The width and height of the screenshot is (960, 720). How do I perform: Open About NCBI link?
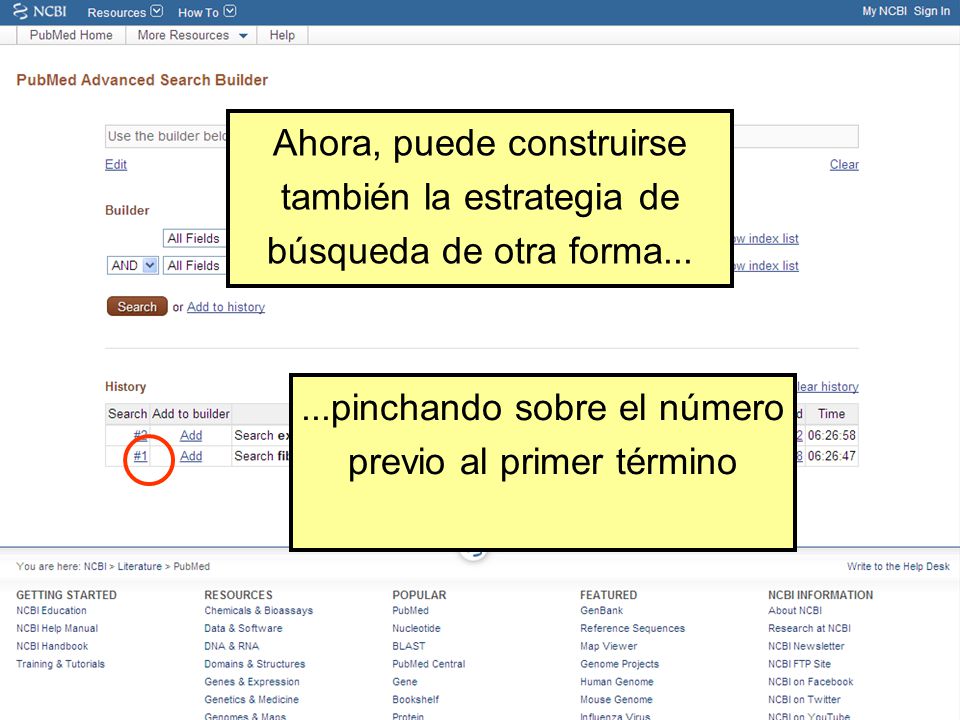(x=795, y=610)
